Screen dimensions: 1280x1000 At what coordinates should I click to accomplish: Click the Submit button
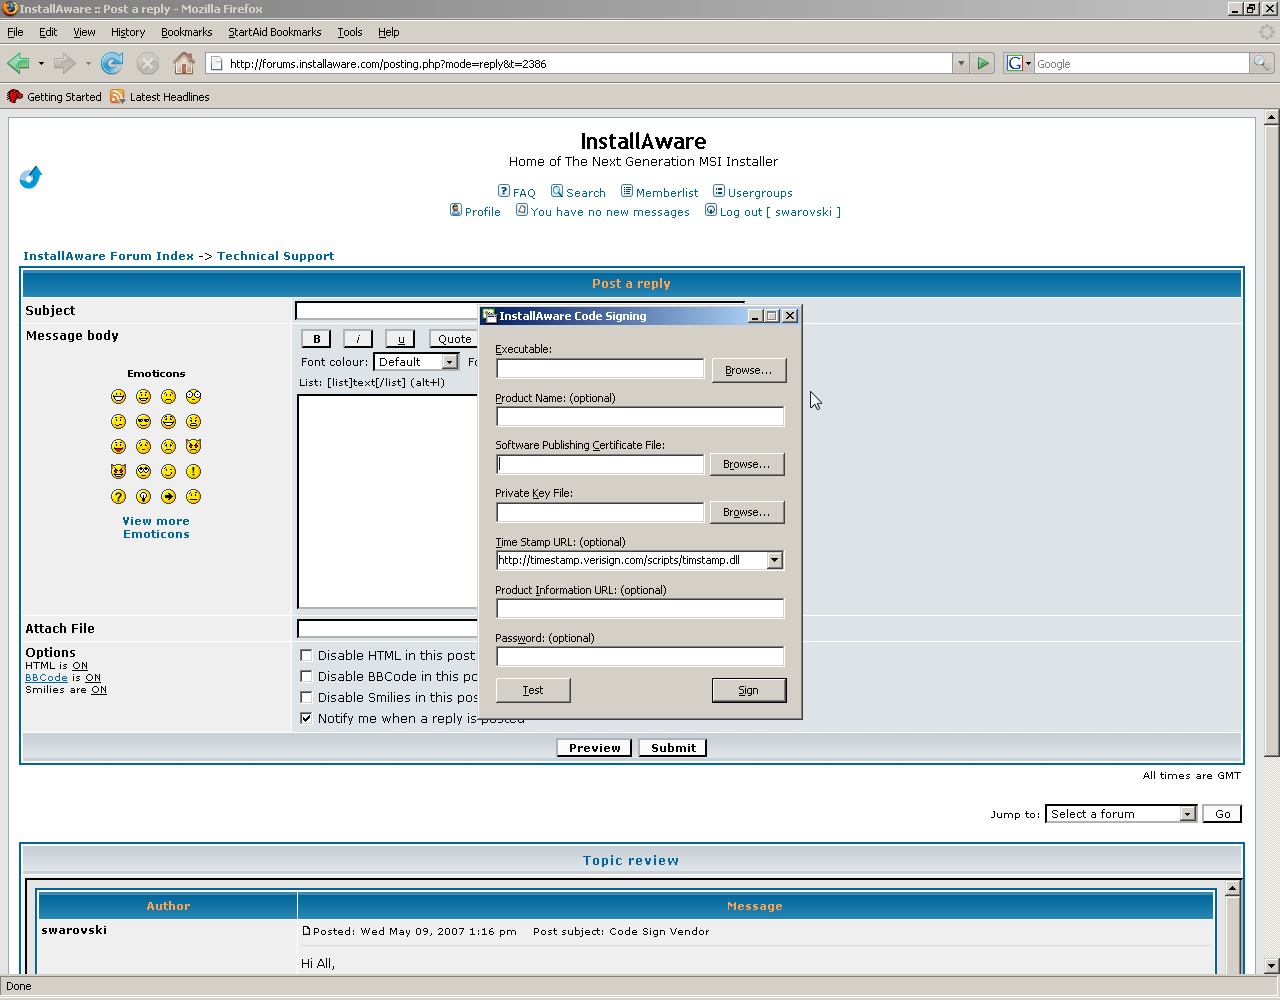[x=673, y=748]
